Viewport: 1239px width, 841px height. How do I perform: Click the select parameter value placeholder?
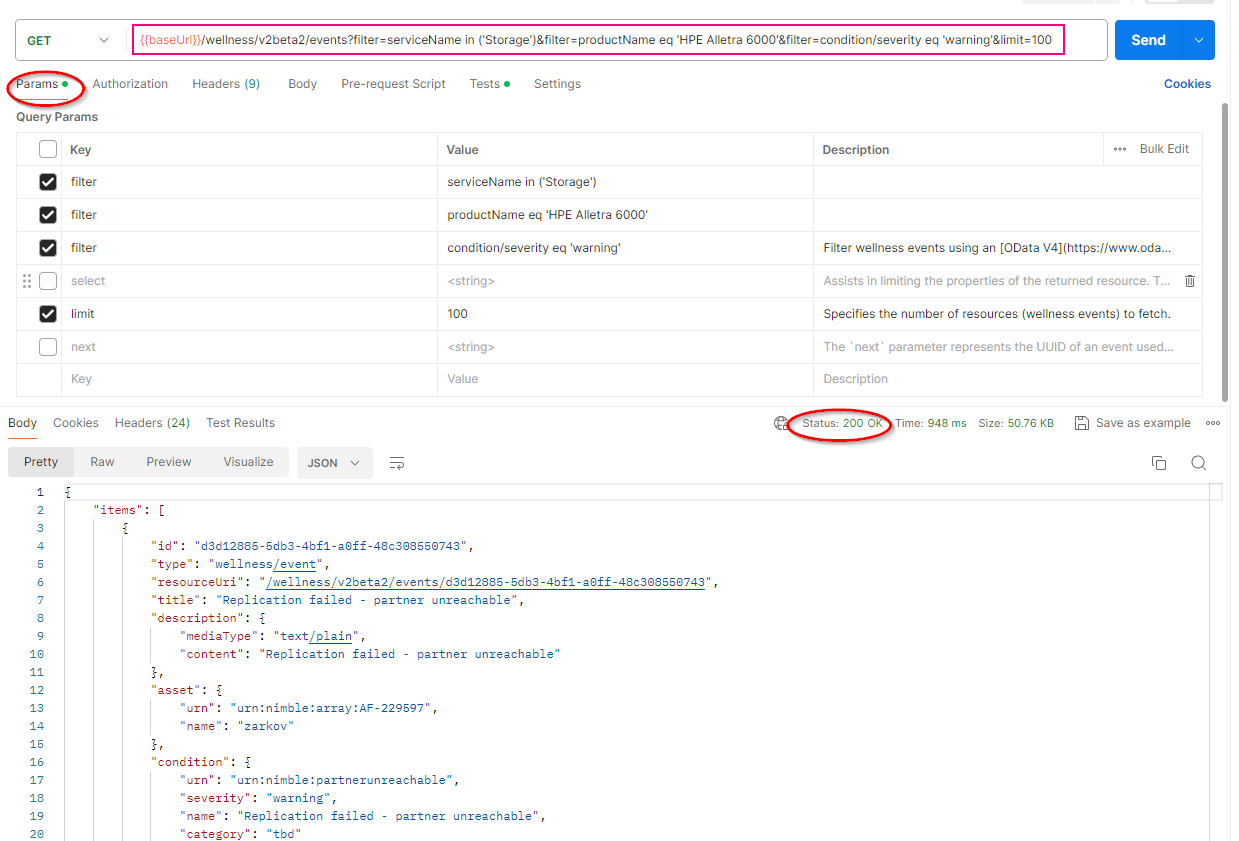(x=471, y=281)
